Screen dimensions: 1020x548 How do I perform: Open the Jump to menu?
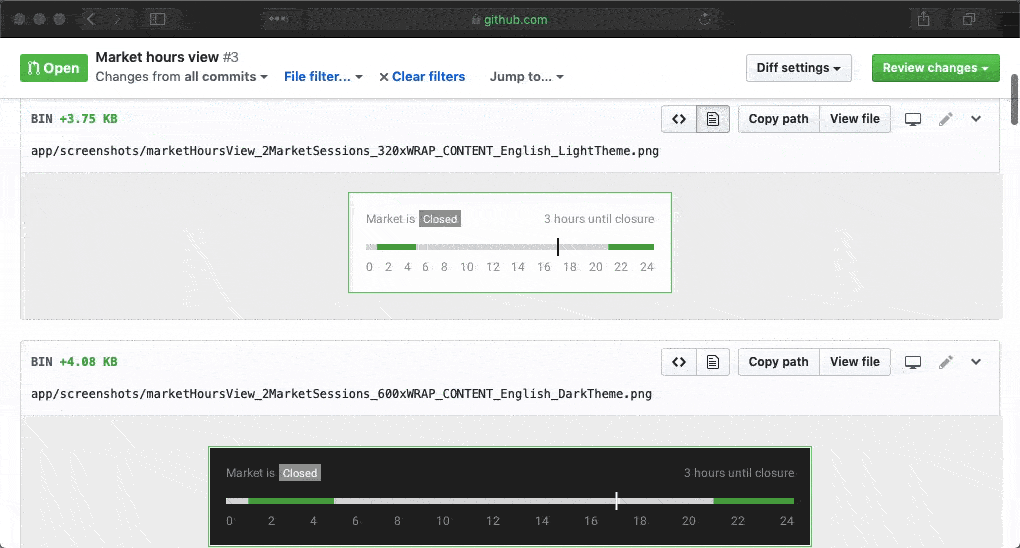[526, 76]
